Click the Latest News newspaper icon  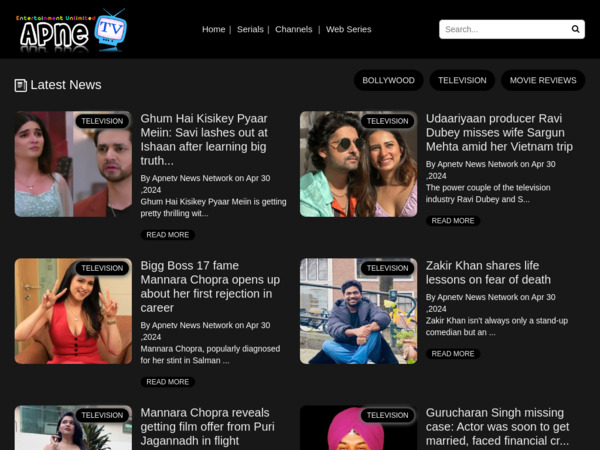(x=21, y=85)
